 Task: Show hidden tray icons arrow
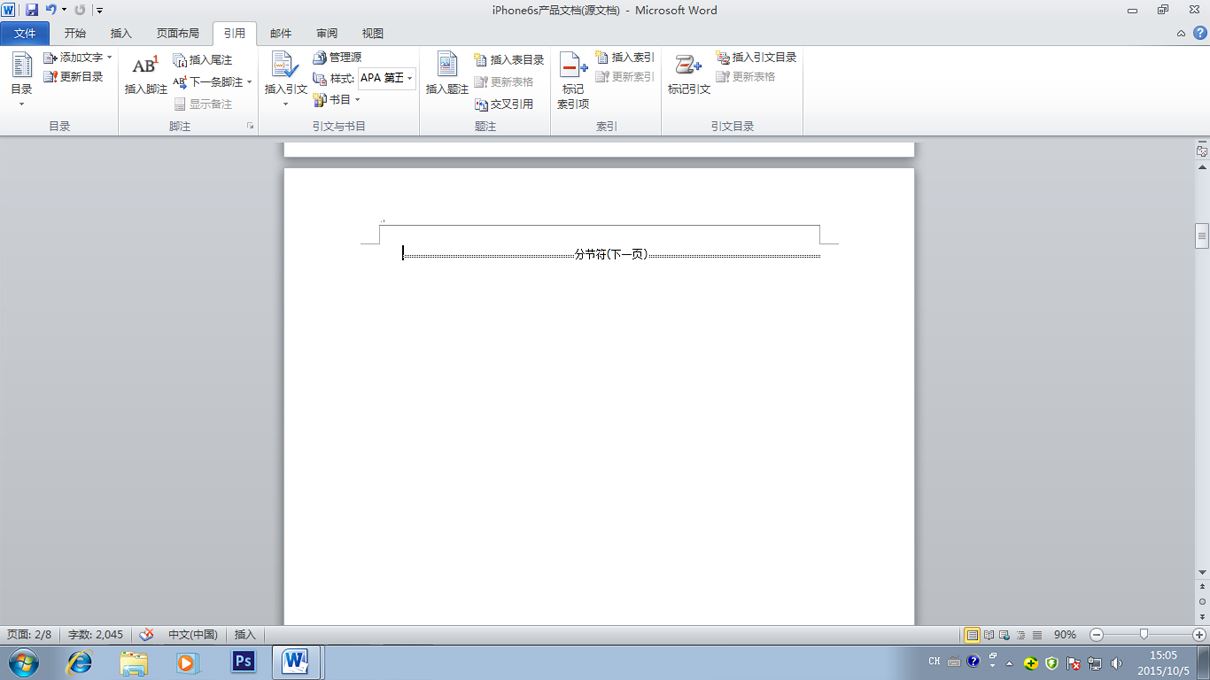click(x=1009, y=663)
